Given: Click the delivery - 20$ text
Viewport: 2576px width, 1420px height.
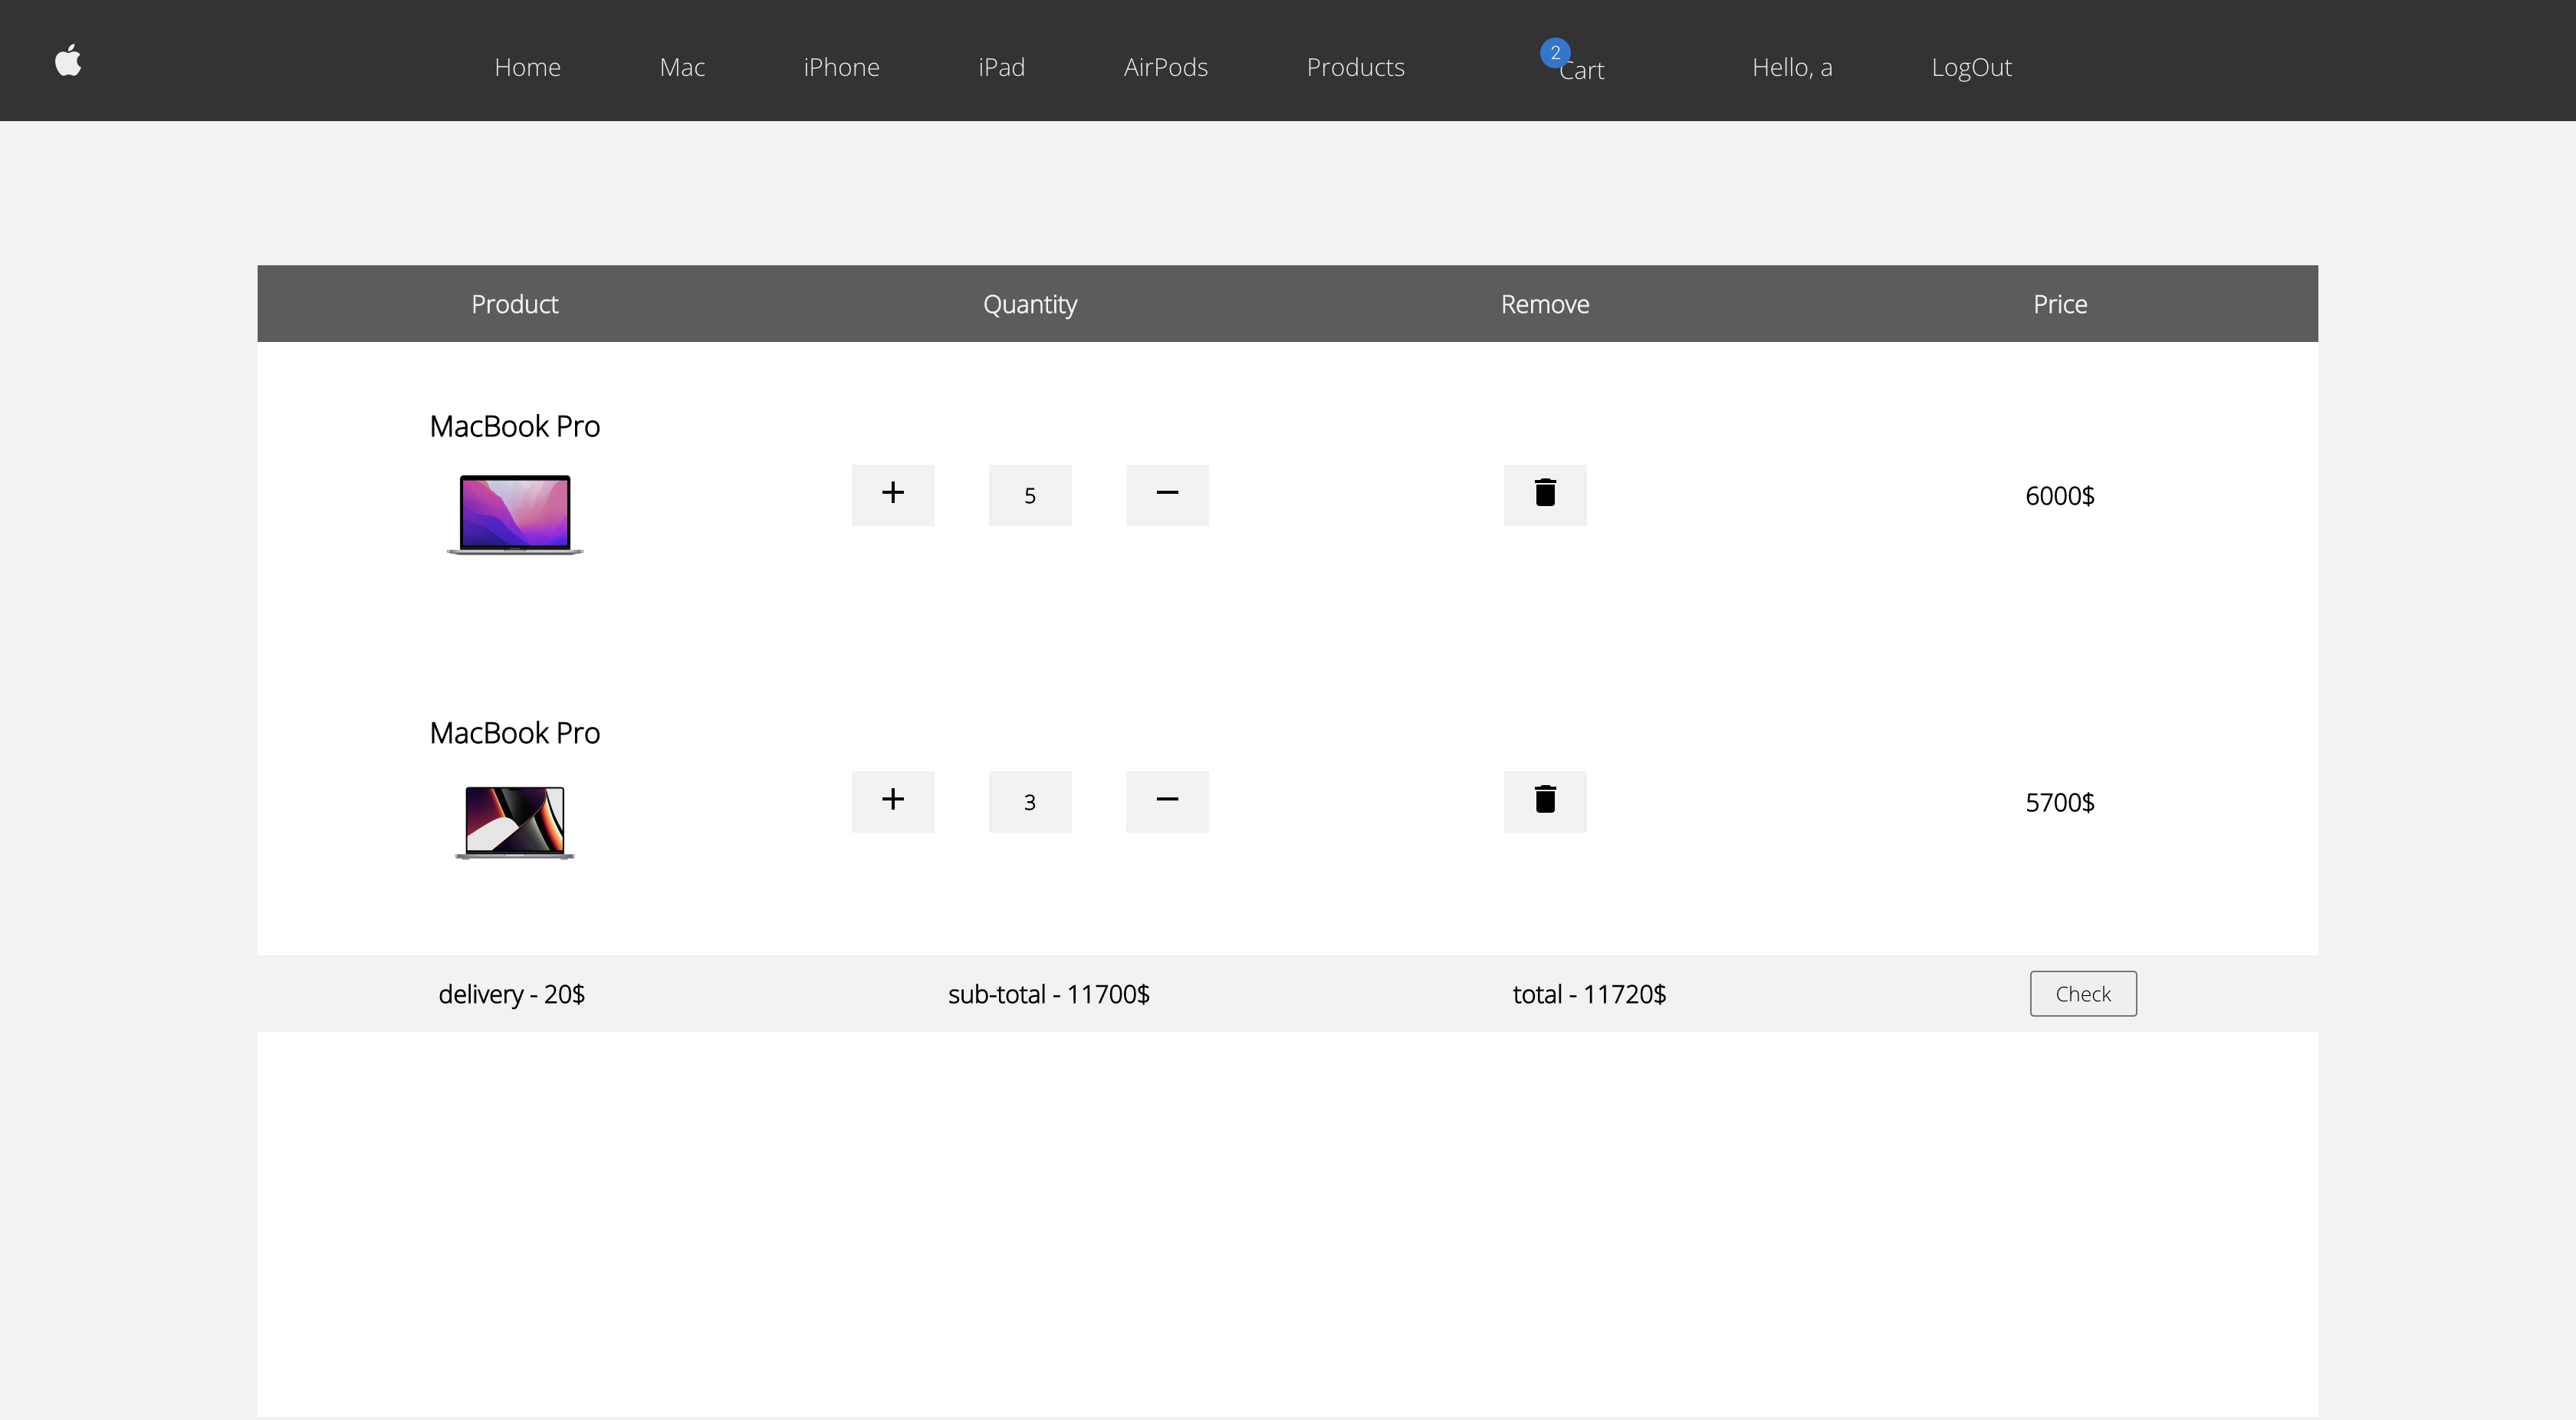Looking at the screenshot, I should (512, 994).
